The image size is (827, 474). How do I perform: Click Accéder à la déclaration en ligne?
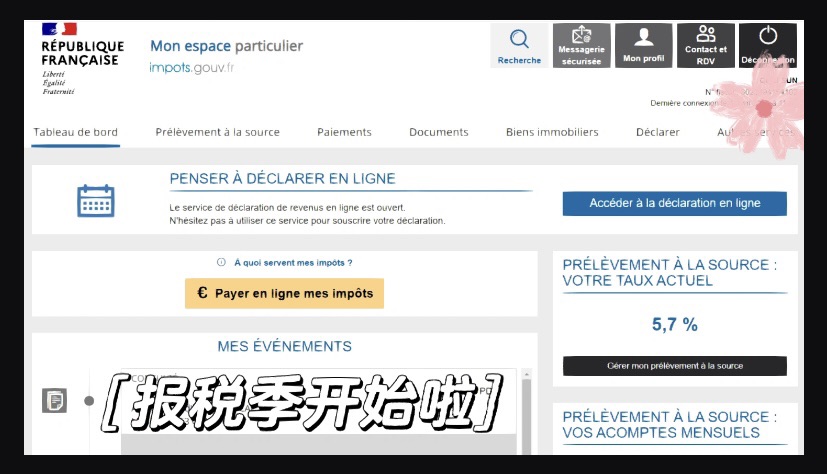[674, 203]
